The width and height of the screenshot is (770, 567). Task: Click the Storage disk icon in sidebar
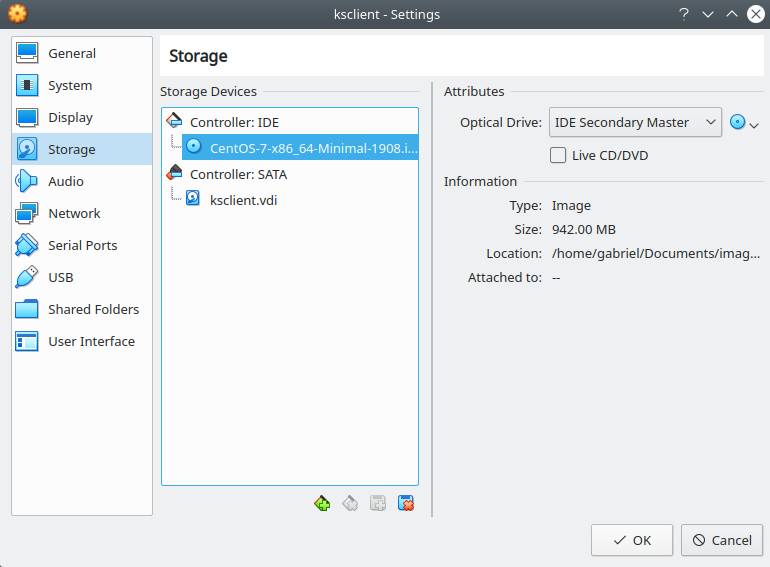(27, 149)
